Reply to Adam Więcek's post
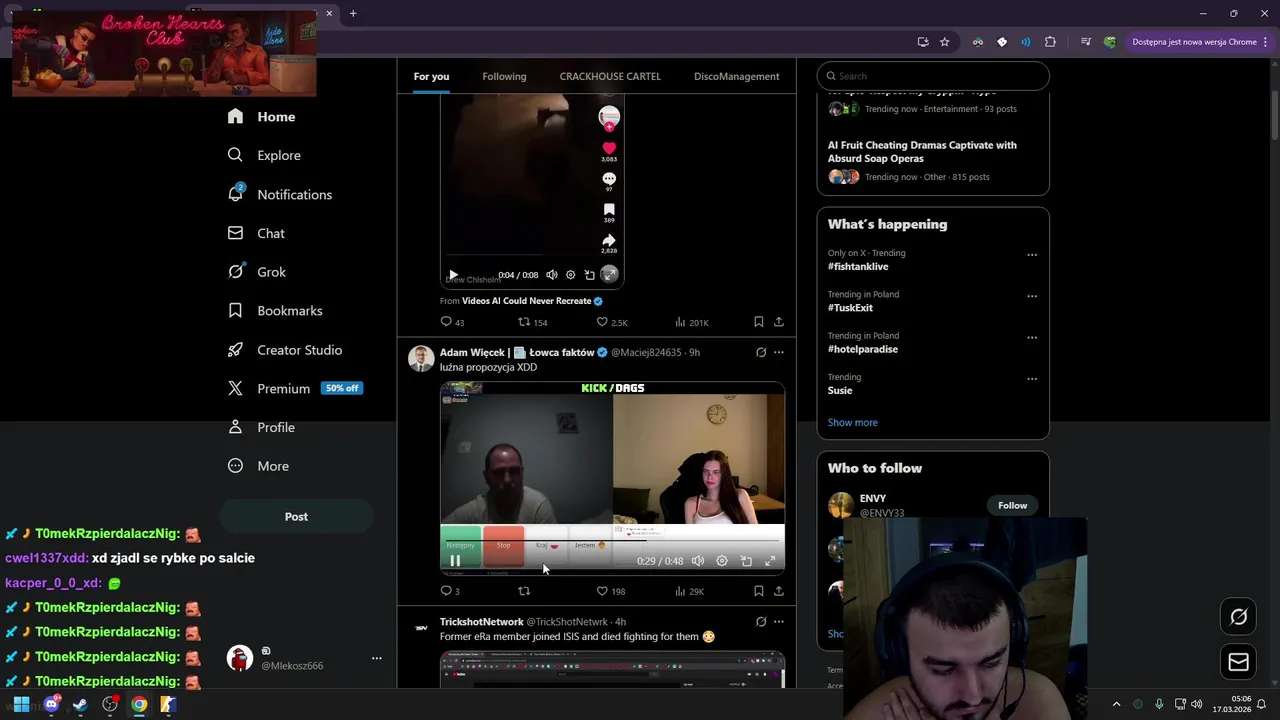 446,591
